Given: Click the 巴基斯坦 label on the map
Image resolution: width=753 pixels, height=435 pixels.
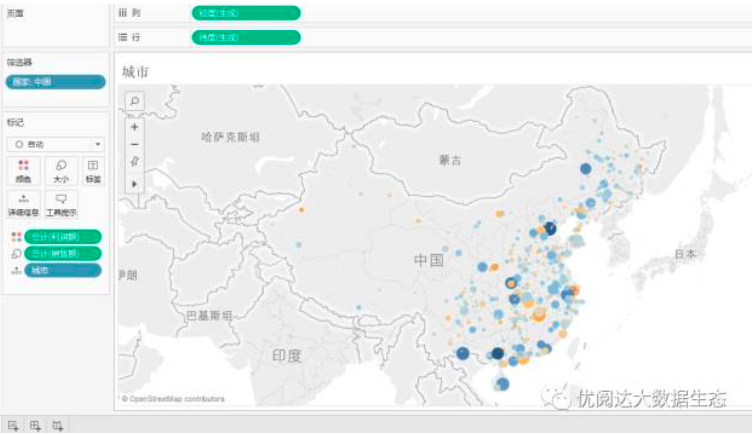Looking at the screenshot, I should click(x=209, y=315).
